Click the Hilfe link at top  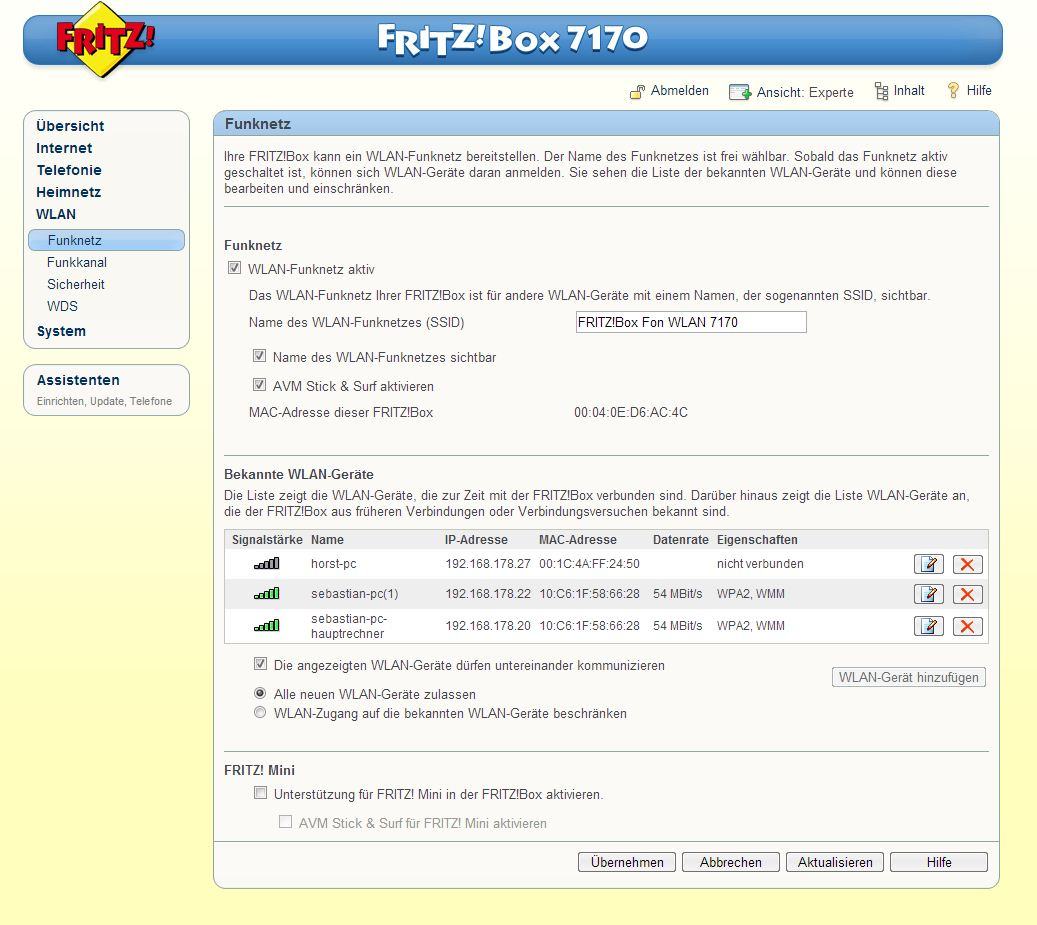coord(979,91)
